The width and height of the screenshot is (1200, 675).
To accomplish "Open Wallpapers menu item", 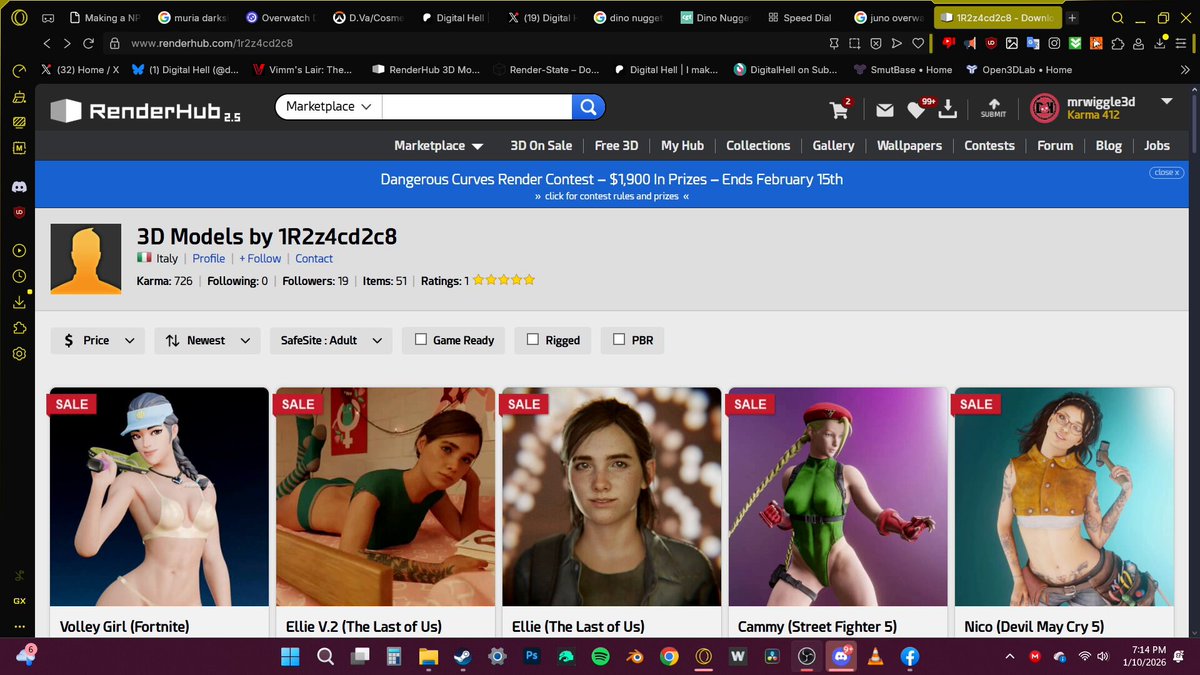I will (x=909, y=145).
